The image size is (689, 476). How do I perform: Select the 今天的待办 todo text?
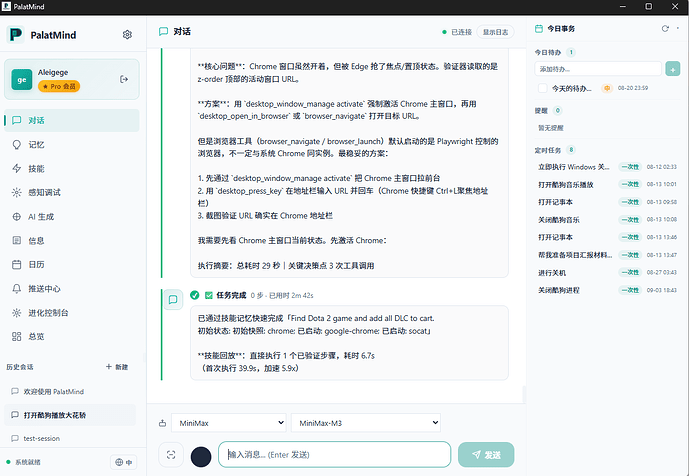pyautogui.click(x=571, y=88)
